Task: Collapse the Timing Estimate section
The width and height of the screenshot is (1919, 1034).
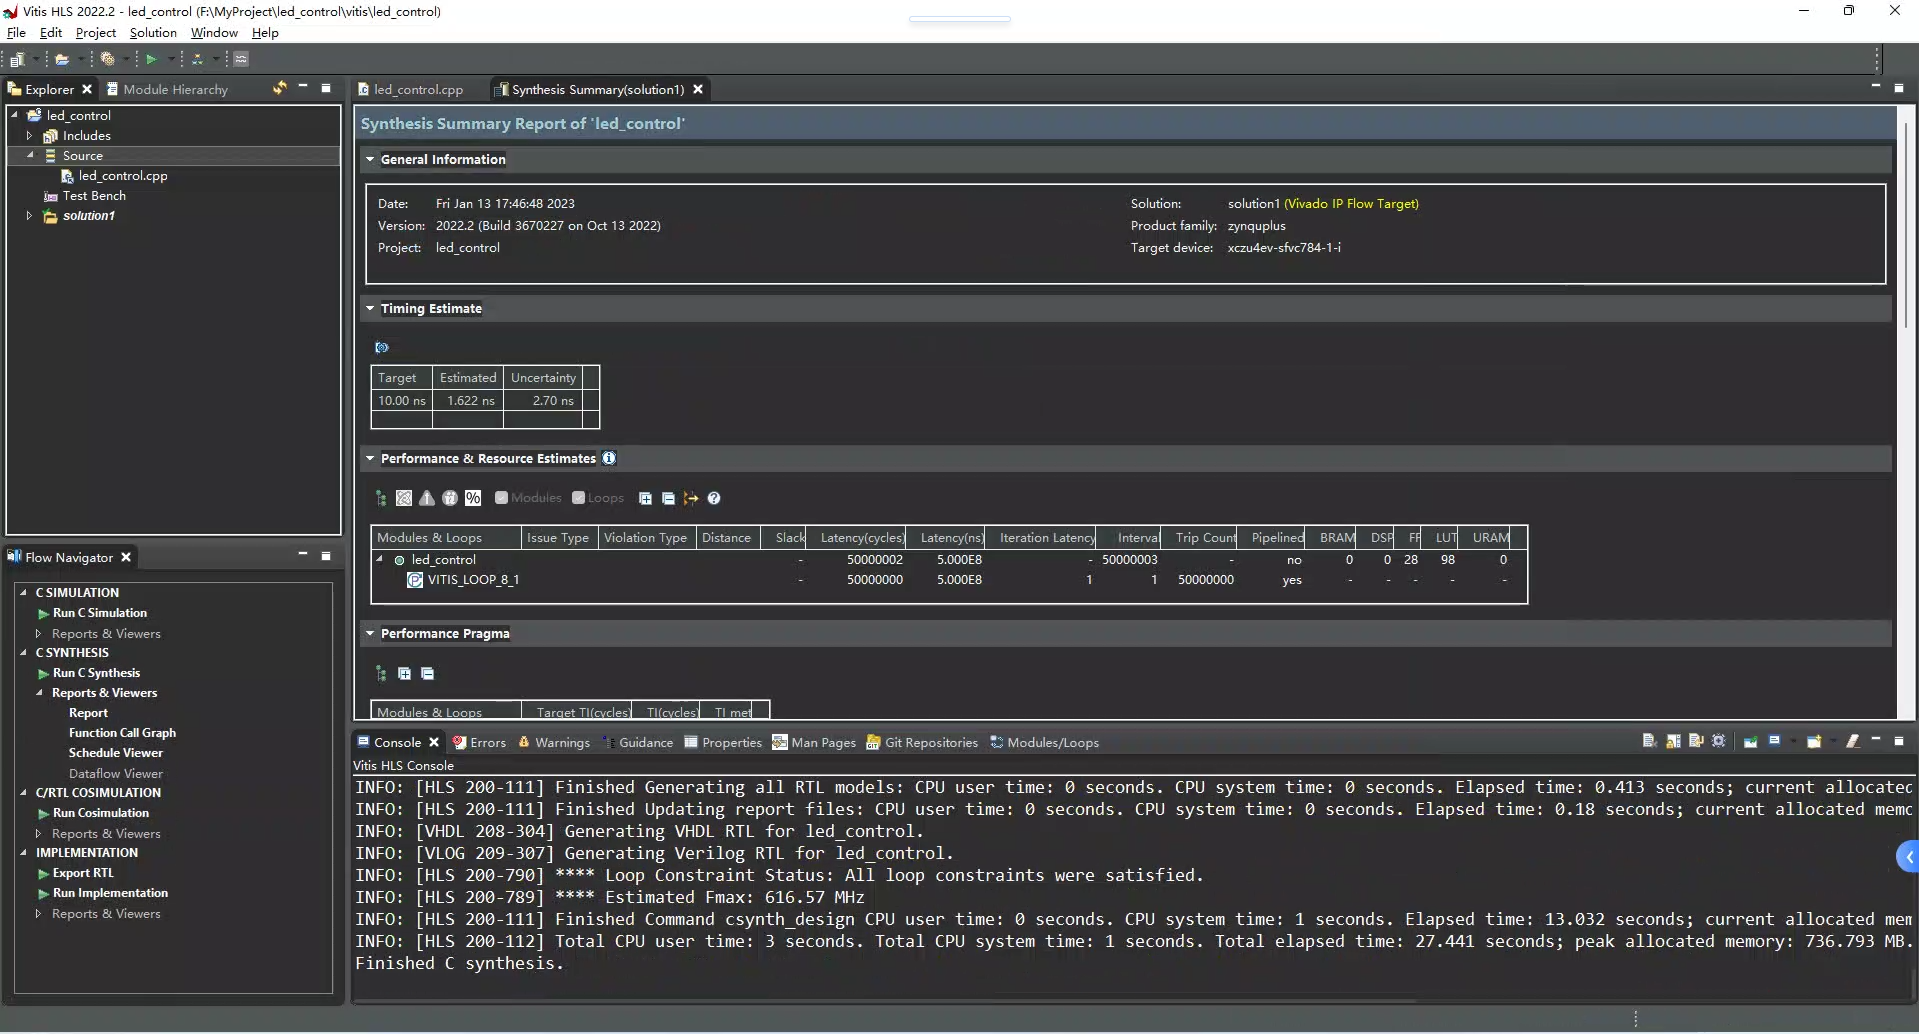Action: (370, 308)
